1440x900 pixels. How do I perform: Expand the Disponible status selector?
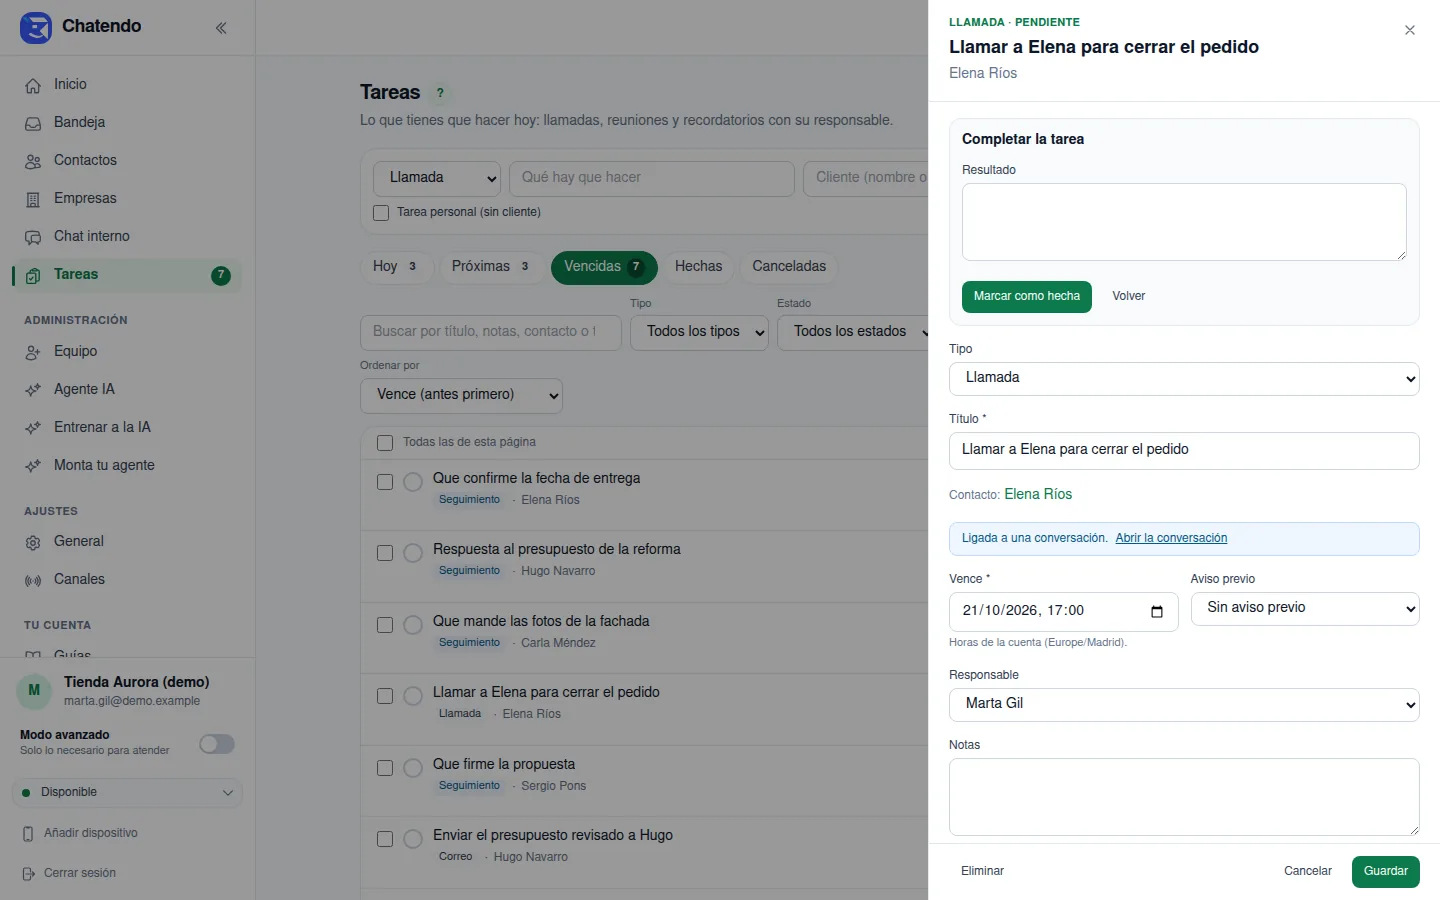pyautogui.click(x=127, y=793)
